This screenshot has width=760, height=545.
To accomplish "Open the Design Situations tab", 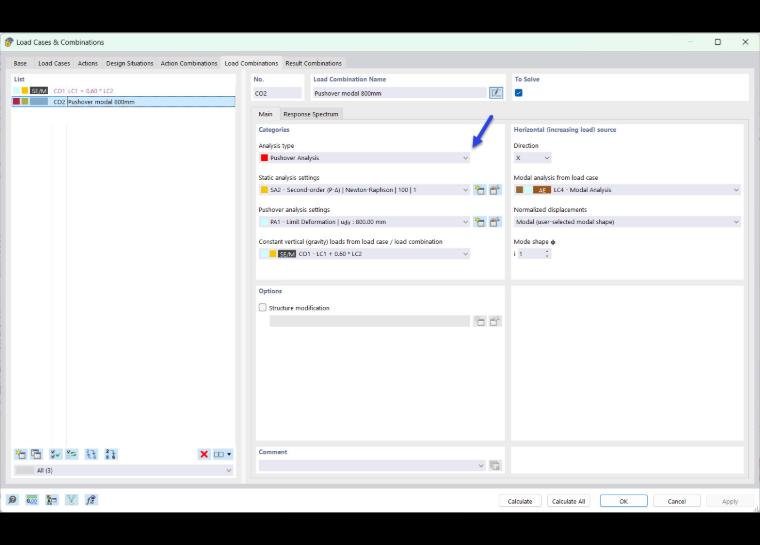I will pos(129,64).
